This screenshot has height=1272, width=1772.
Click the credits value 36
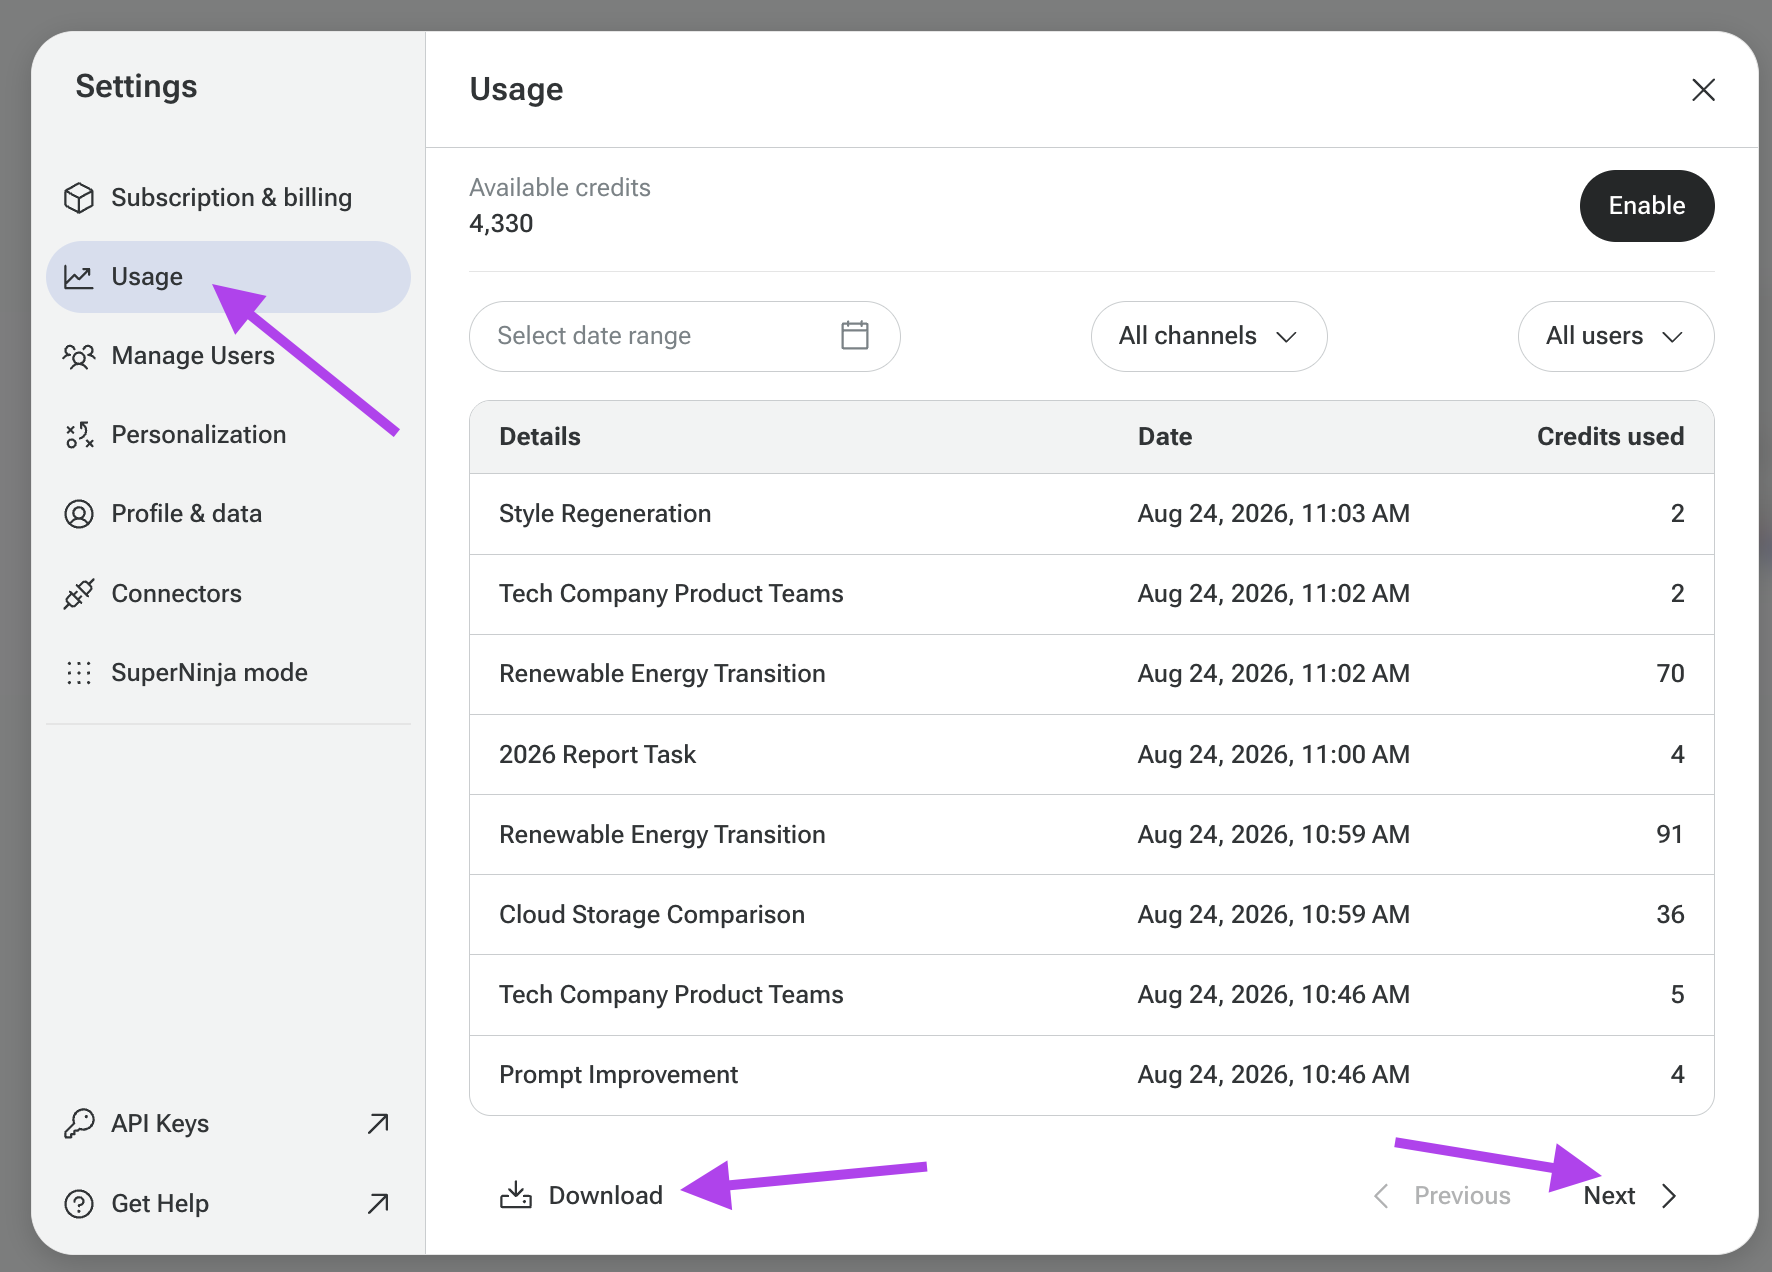1670,915
